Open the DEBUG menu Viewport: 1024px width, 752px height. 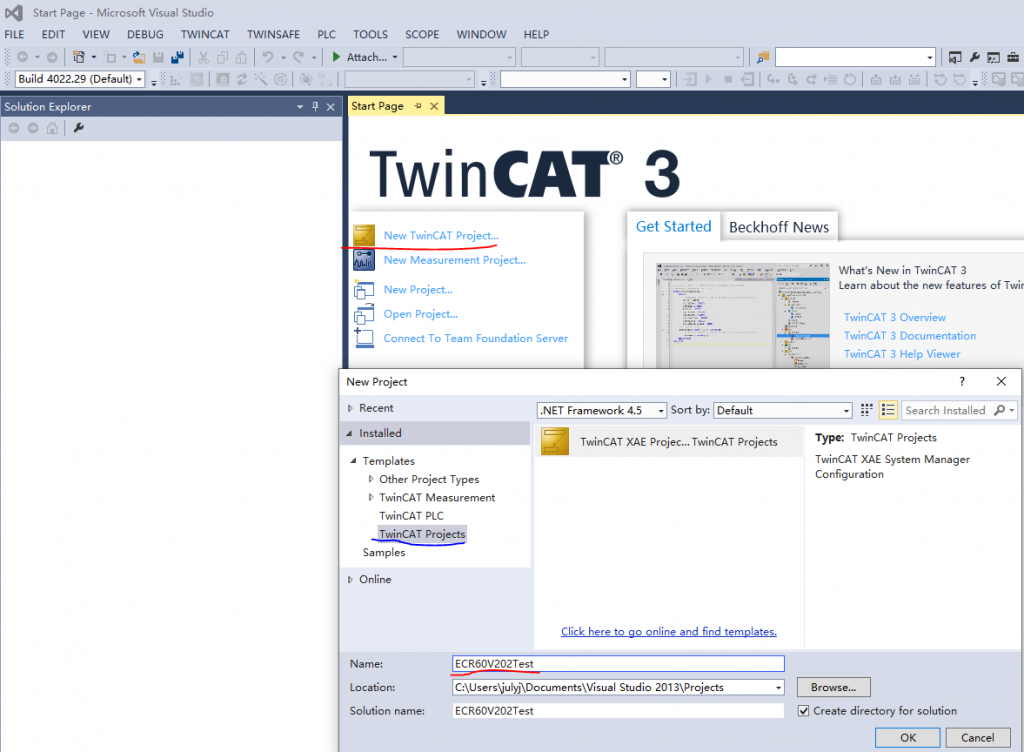tap(145, 35)
